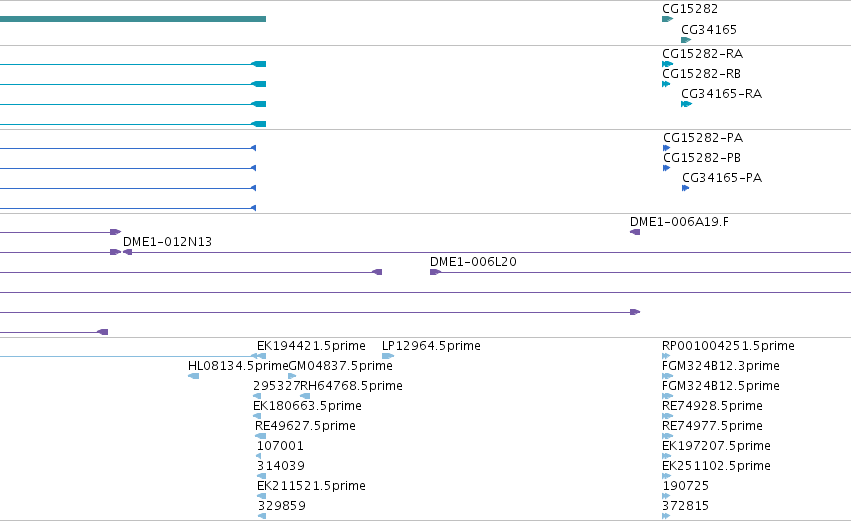Click the RE49627.5prime label
This screenshot has width=851, height=521.
coord(305,426)
